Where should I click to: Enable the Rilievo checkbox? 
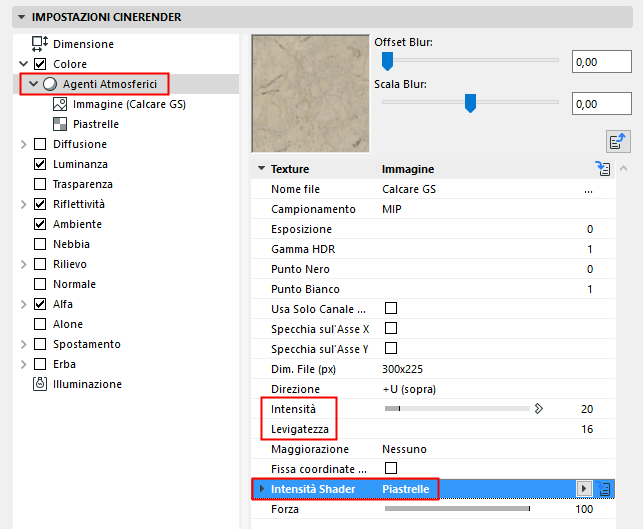point(40,264)
